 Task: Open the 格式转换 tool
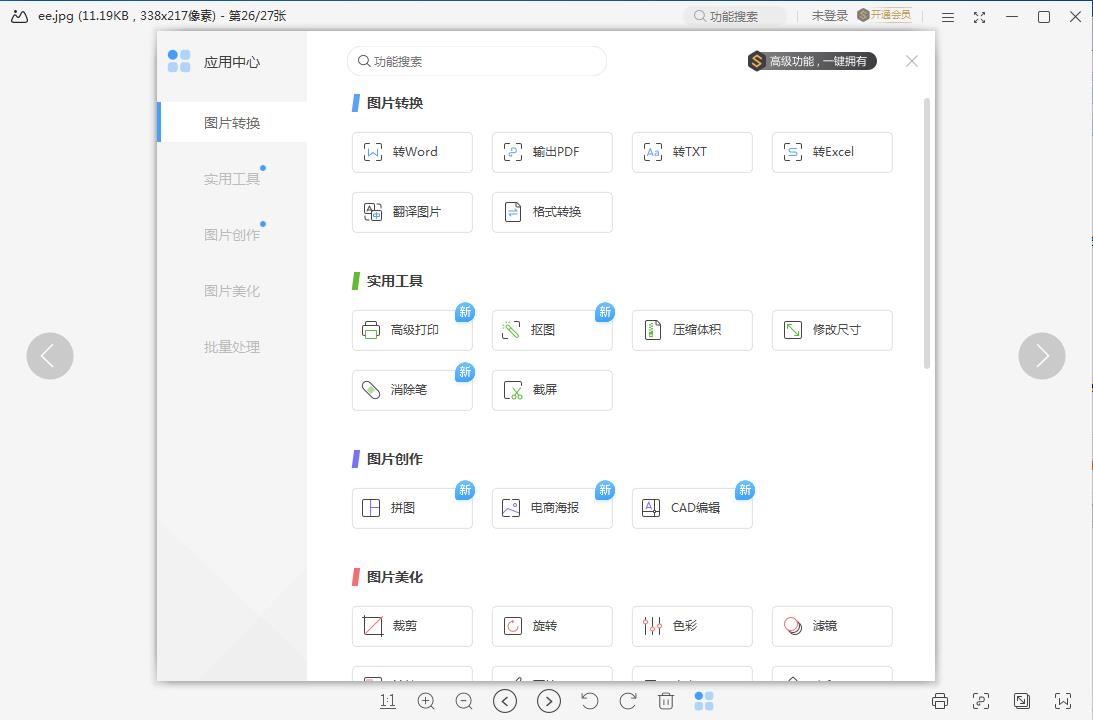pyautogui.click(x=552, y=212)
